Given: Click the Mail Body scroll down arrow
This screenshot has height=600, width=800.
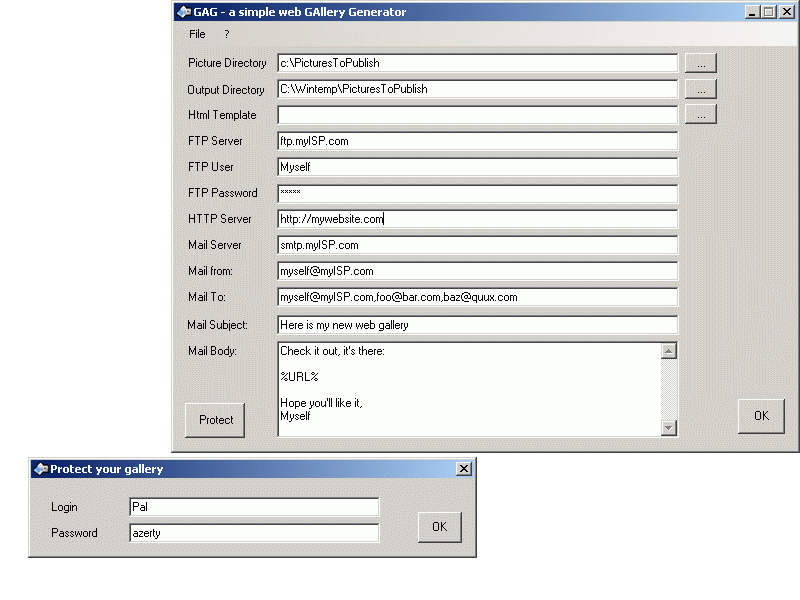Looking at the screenshot, I should point(669,428).
